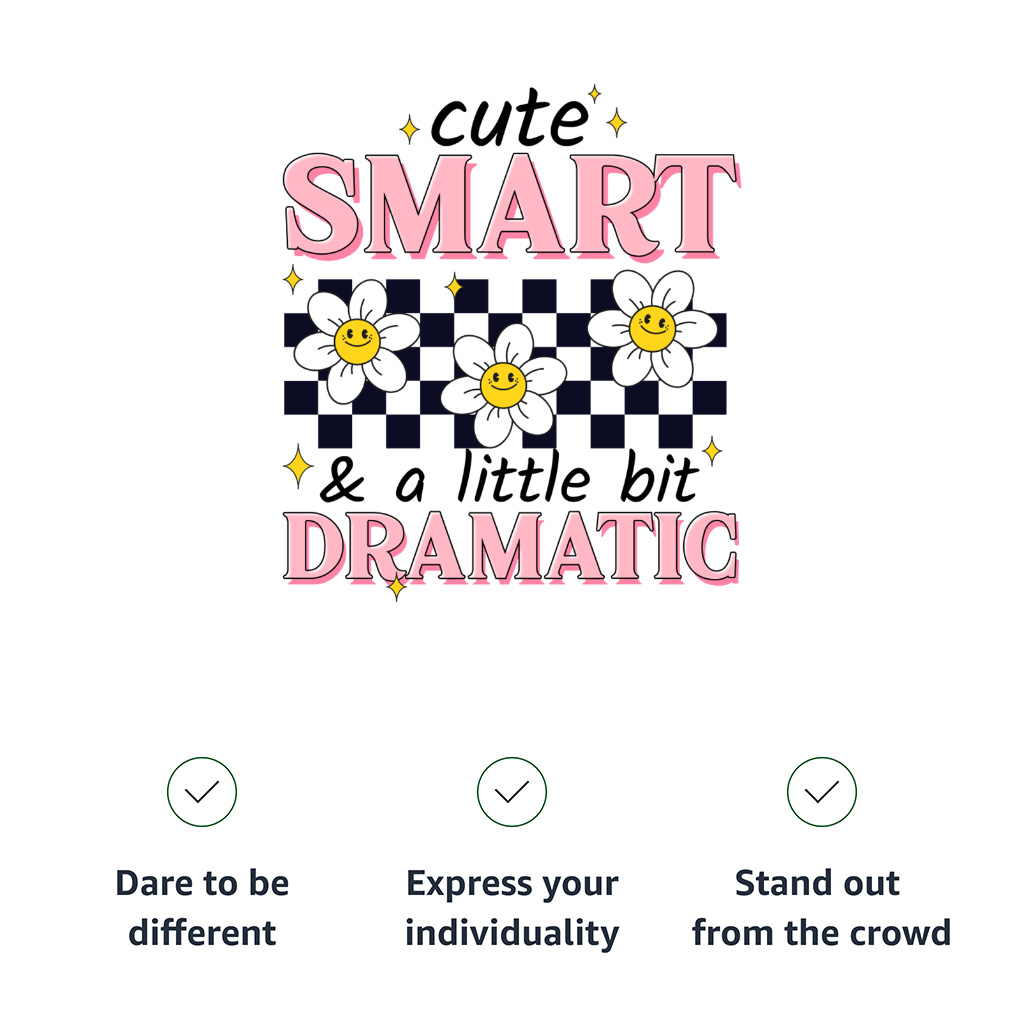Click the large yellow sparkle left of the ampersand
1024x1024 pixels.
point(297,466)
